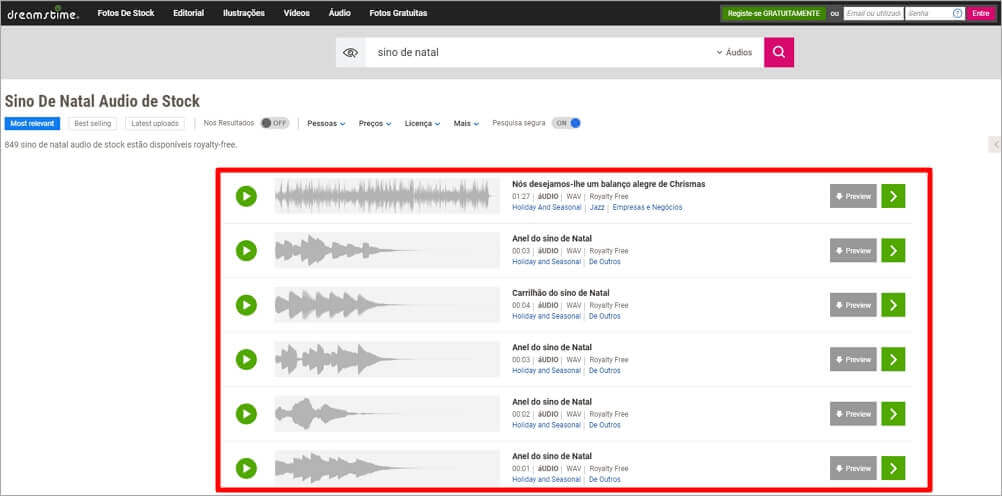1002x496 pixels.
Task: Expand the Preços filter dropdown
Action: click(x=375, y=123)
